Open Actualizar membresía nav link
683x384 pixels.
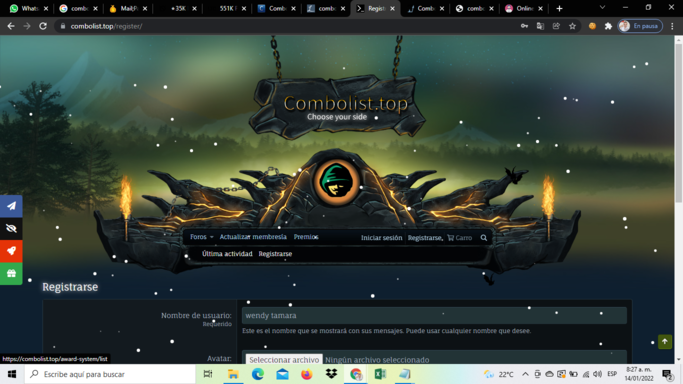[x=253, y=237]
